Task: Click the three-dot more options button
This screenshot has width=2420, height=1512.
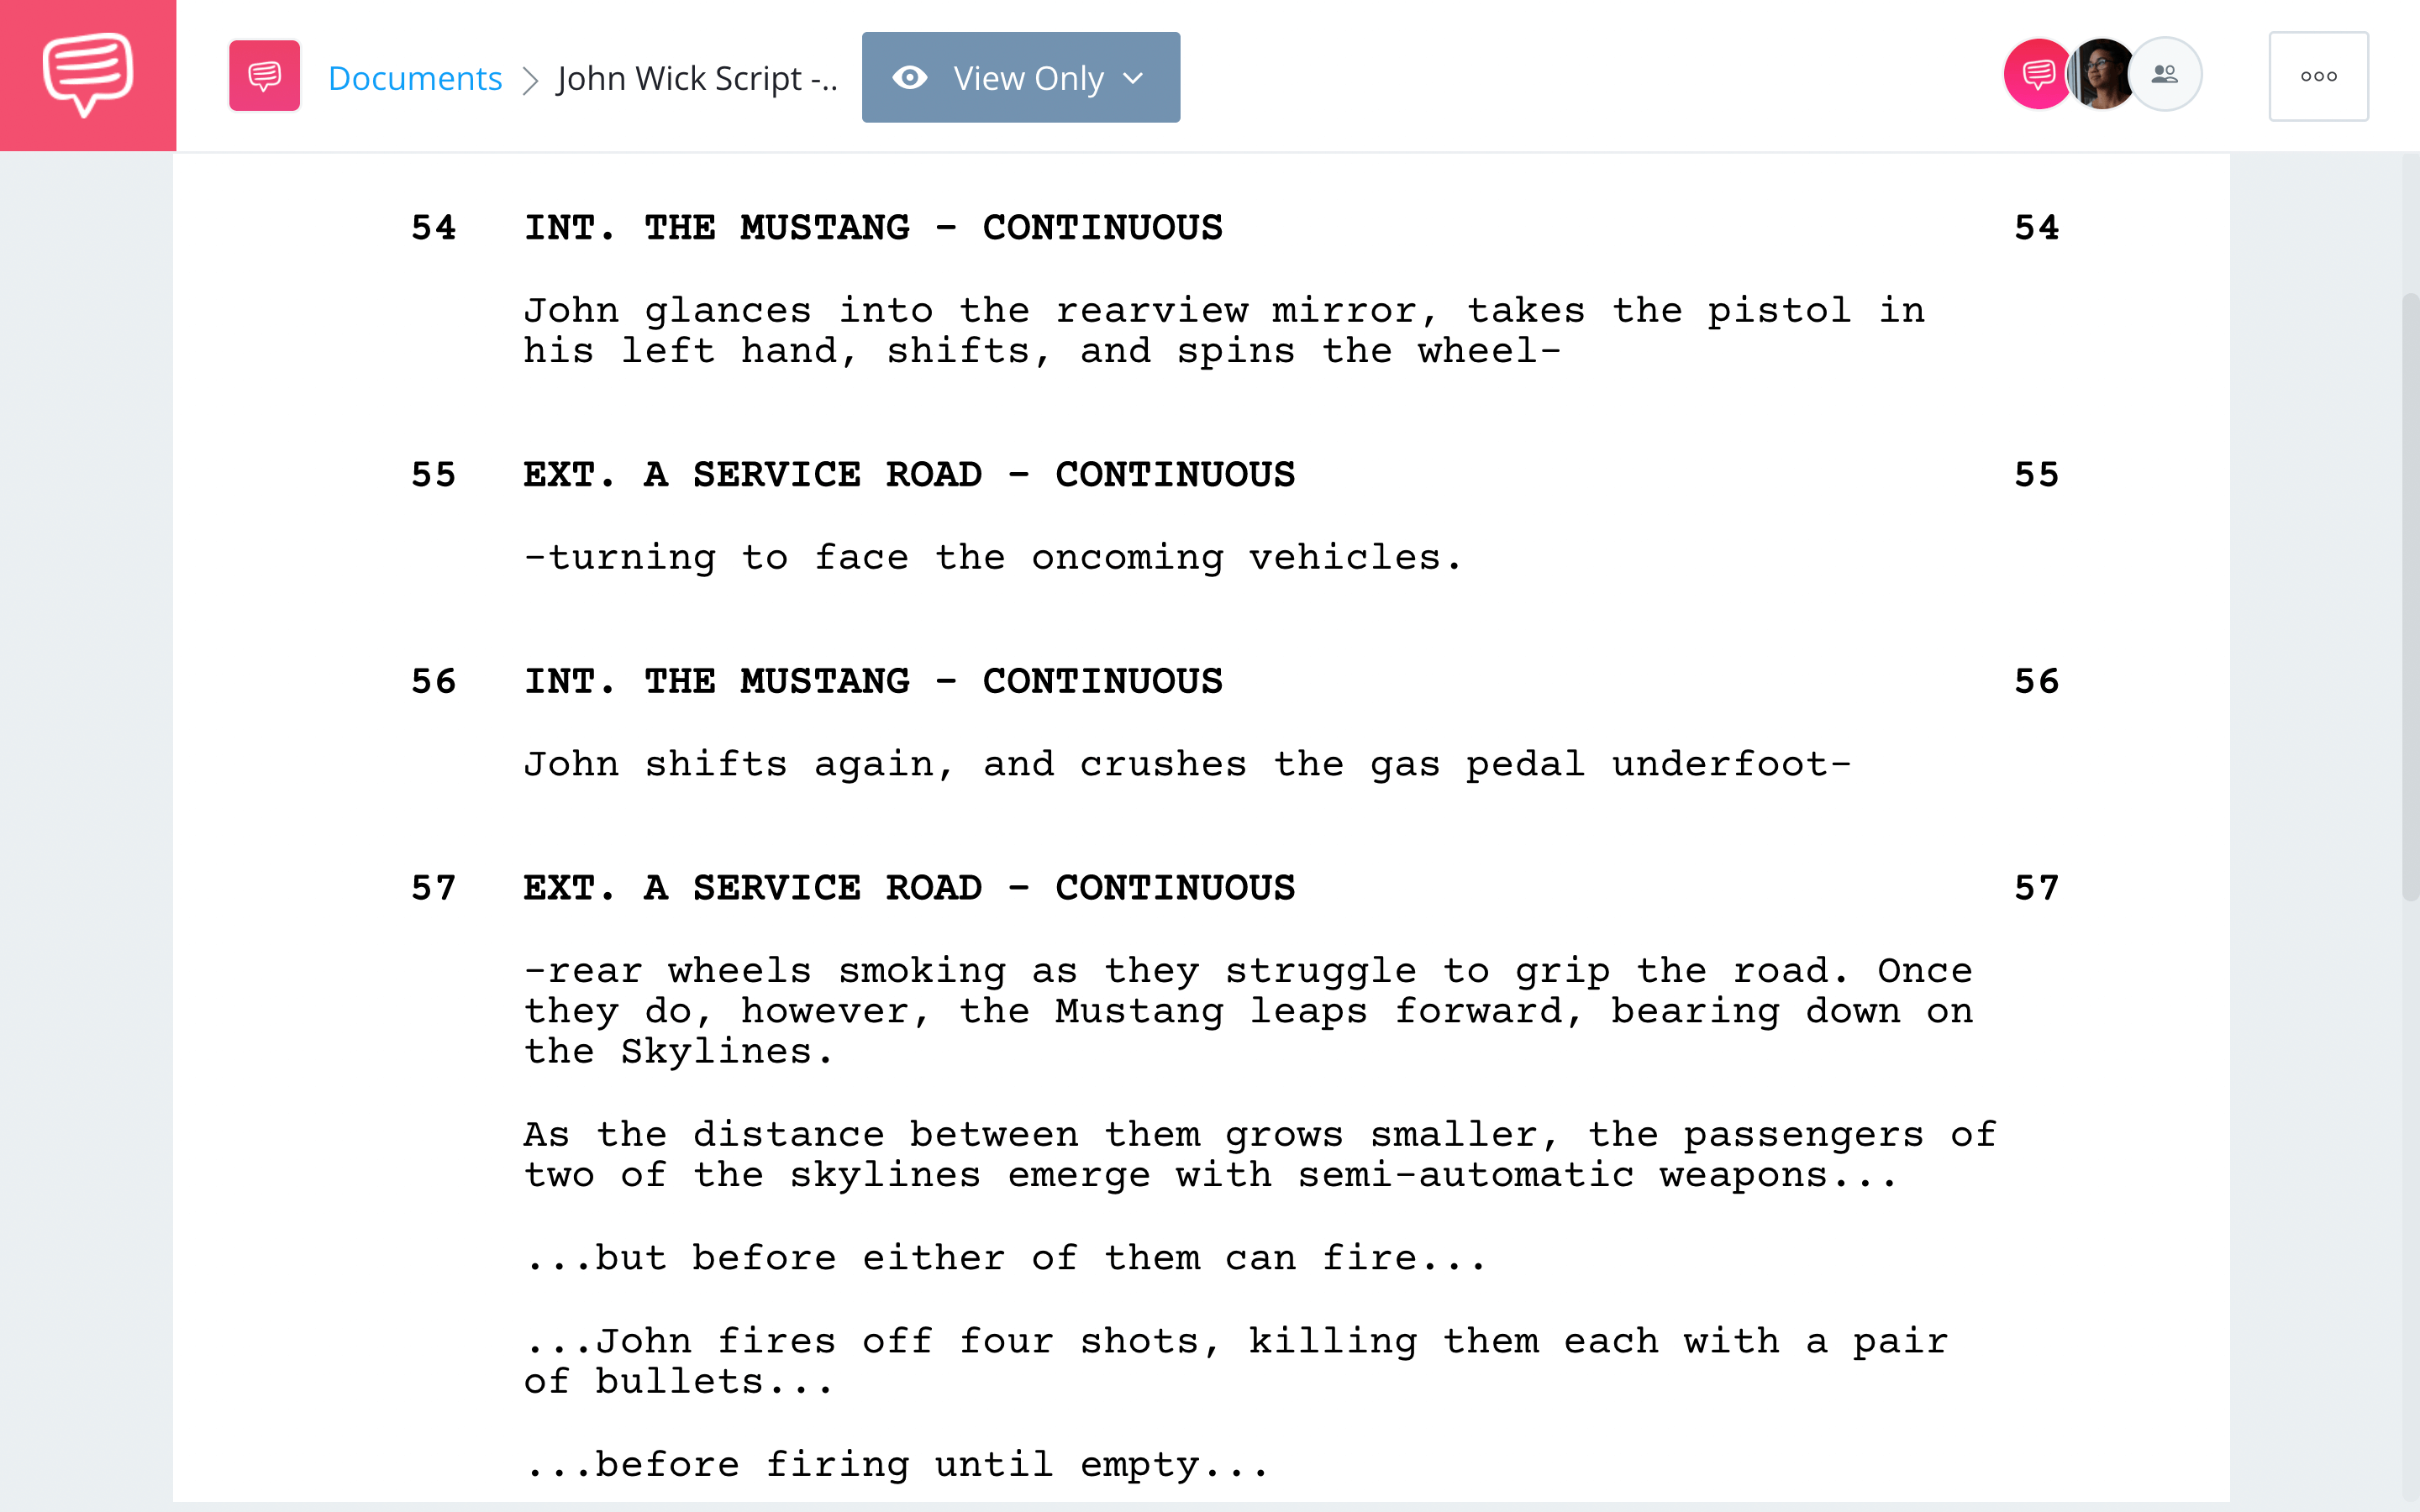Action: coord(2317,75)
